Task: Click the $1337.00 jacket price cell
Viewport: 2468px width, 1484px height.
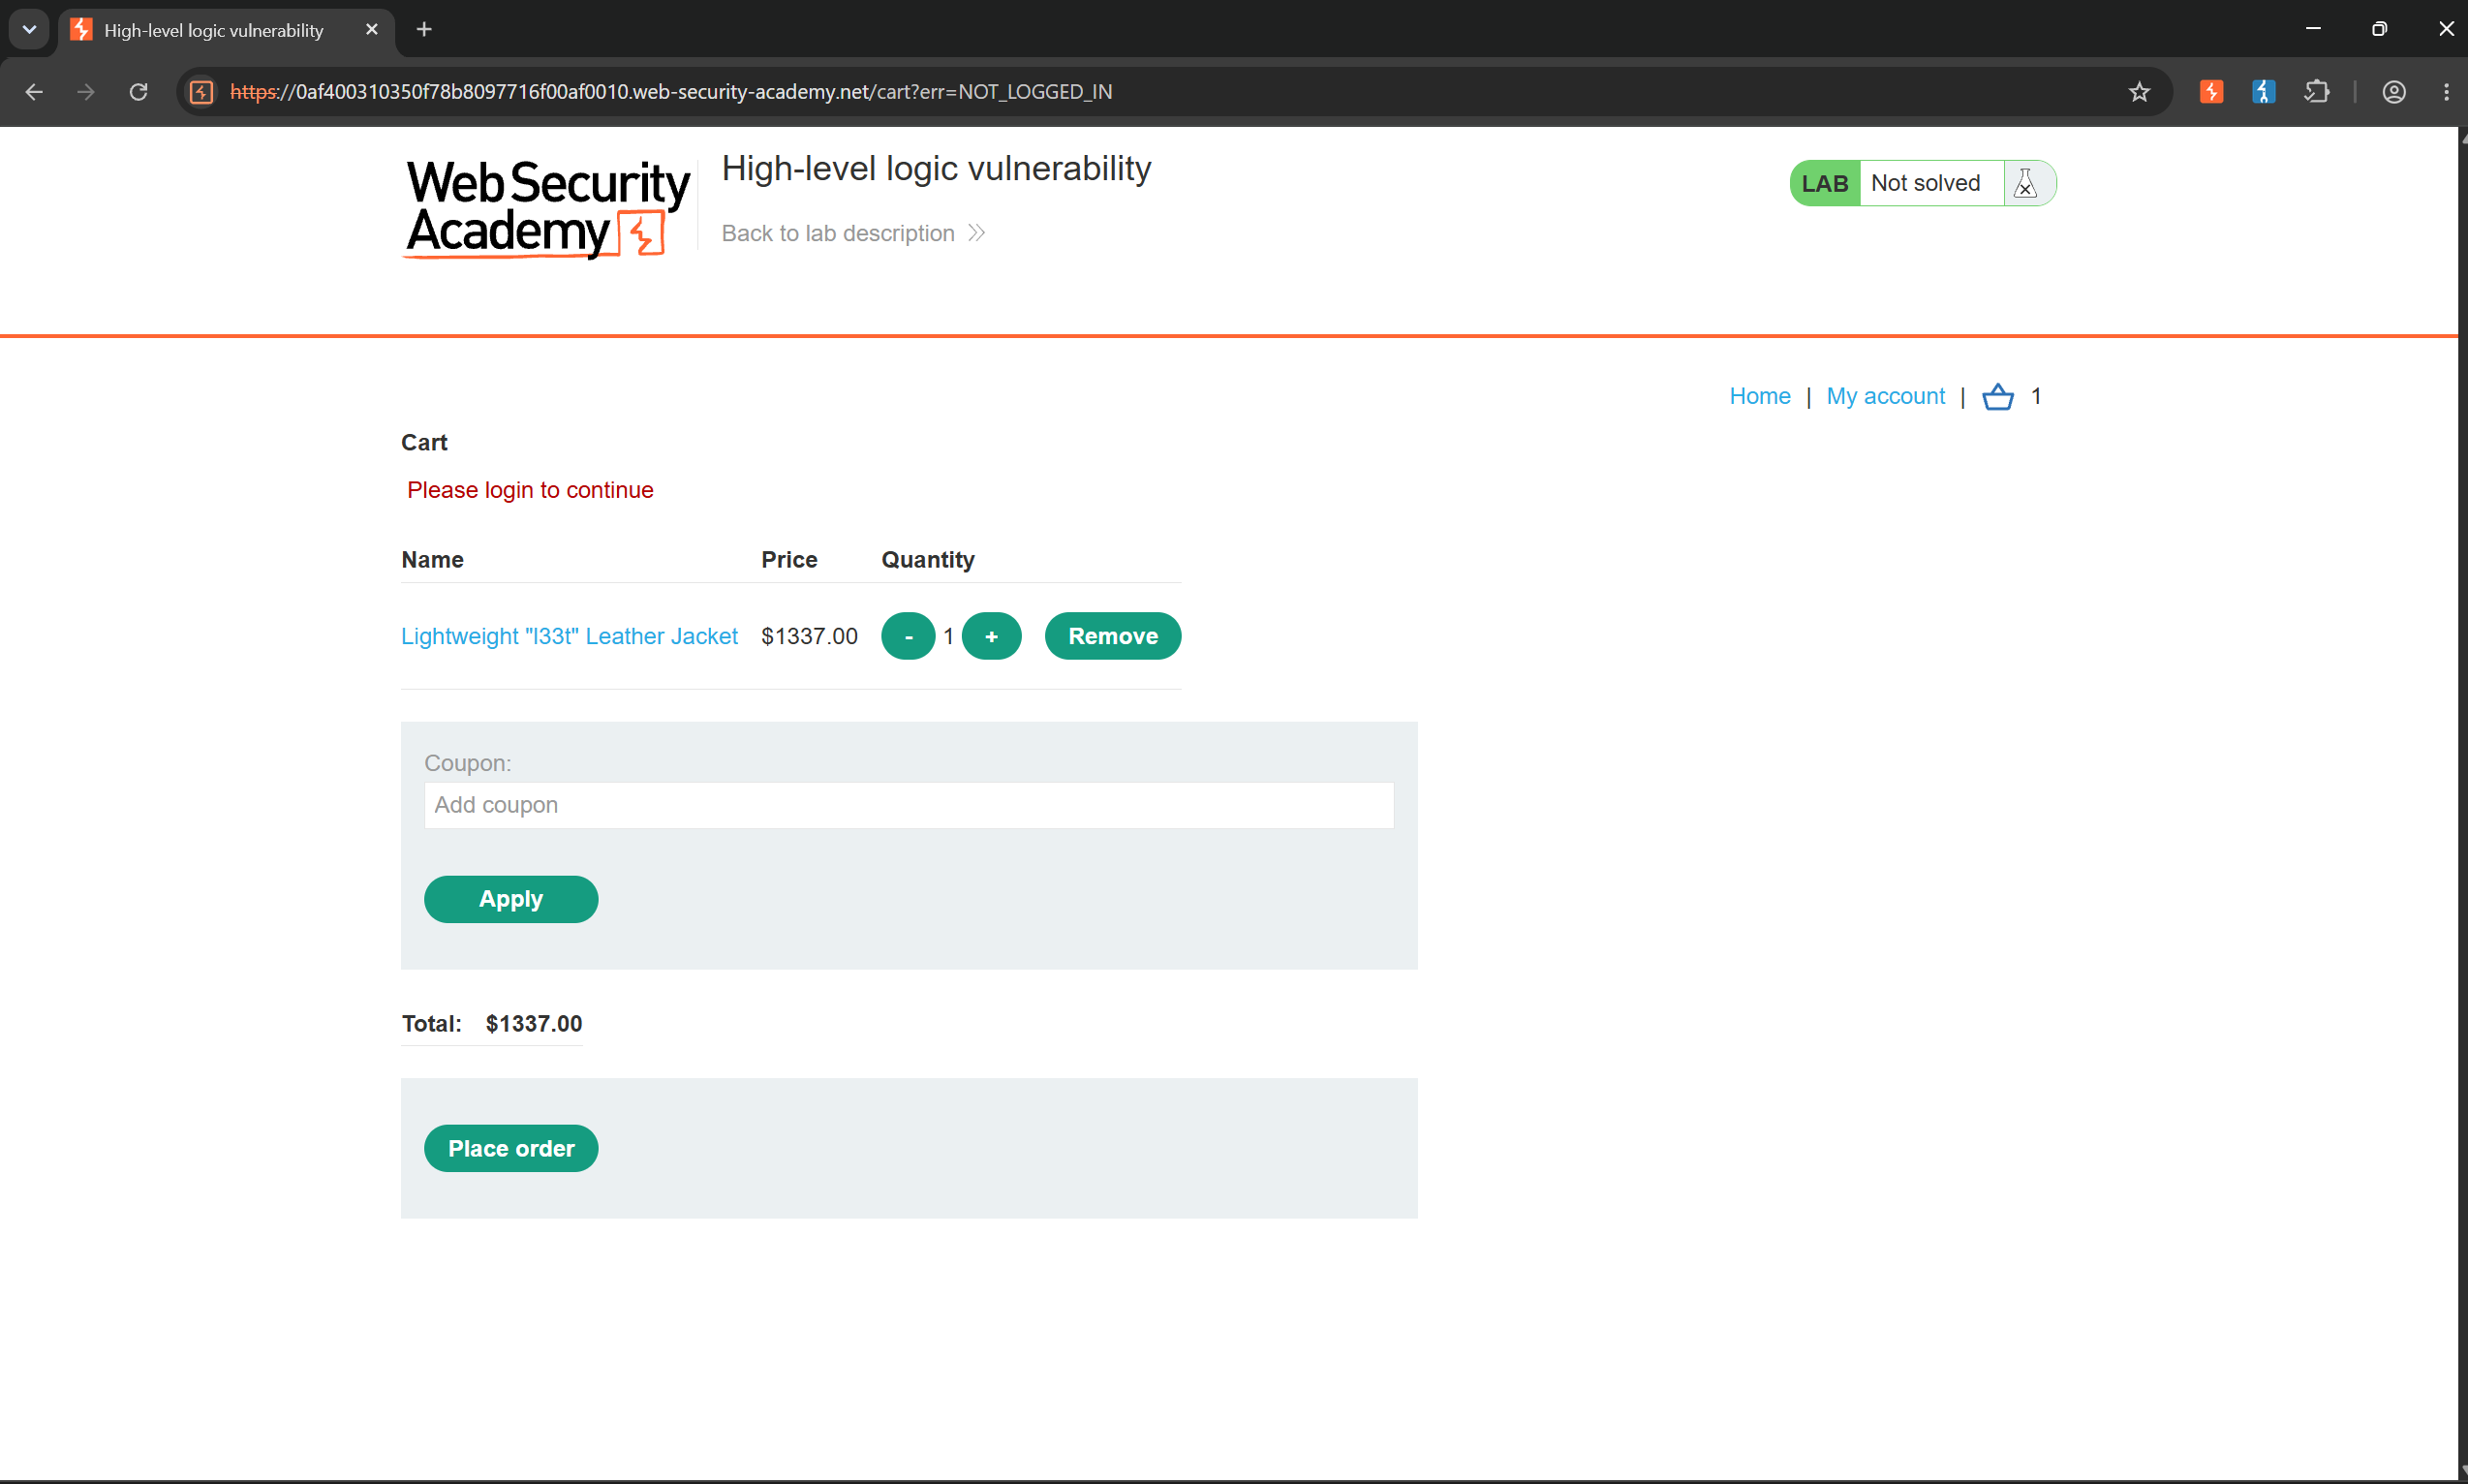Action: tap(809, 636)
